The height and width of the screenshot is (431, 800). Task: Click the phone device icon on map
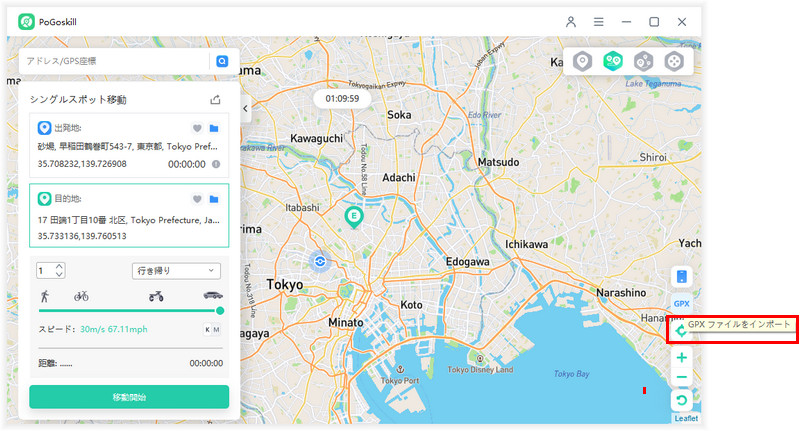click(x=682, y=277)
